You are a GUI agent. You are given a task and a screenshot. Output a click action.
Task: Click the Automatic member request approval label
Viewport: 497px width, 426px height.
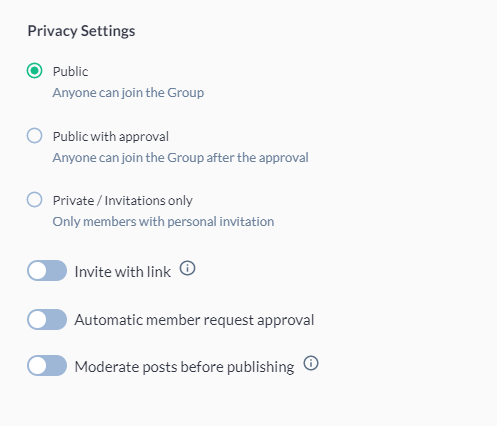[x=194, y=320]
